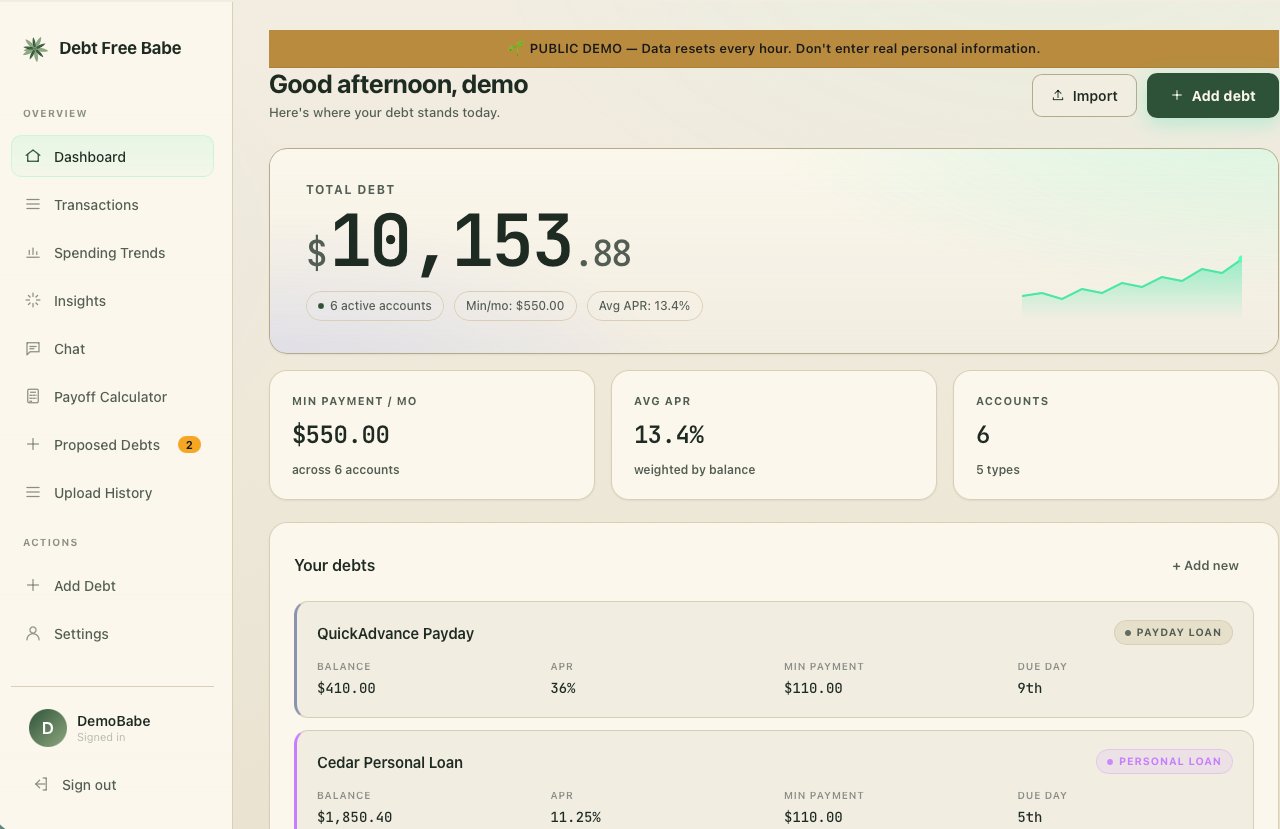Click the $410.00 balance value
The width and height of the screenshot is (1280, 829).
(346, 688)
